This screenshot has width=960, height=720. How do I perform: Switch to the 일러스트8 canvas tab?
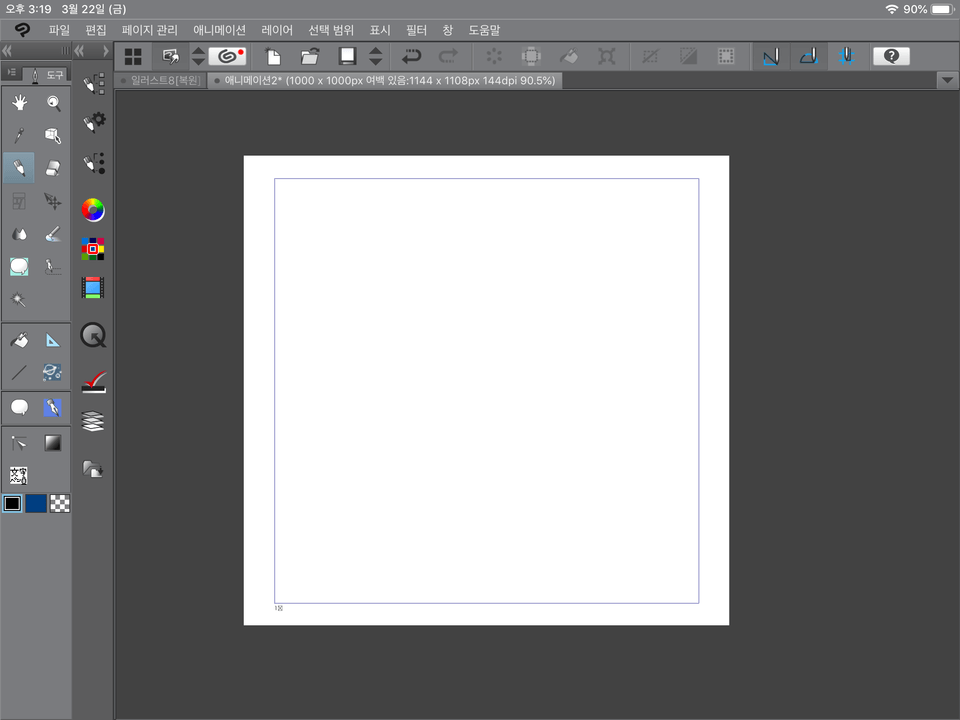tap(165, 81)
